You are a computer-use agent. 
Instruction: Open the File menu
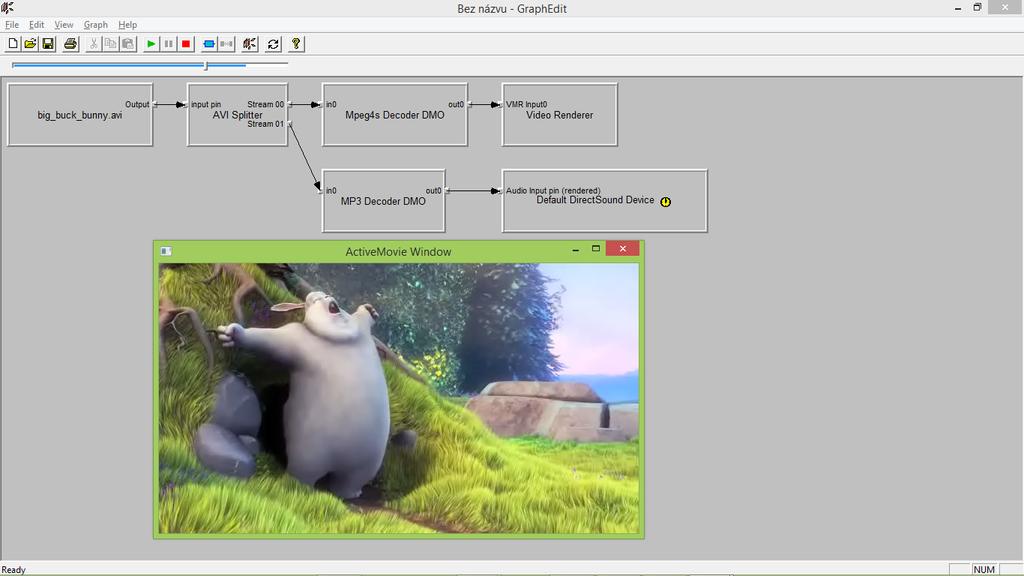(12, 25)
